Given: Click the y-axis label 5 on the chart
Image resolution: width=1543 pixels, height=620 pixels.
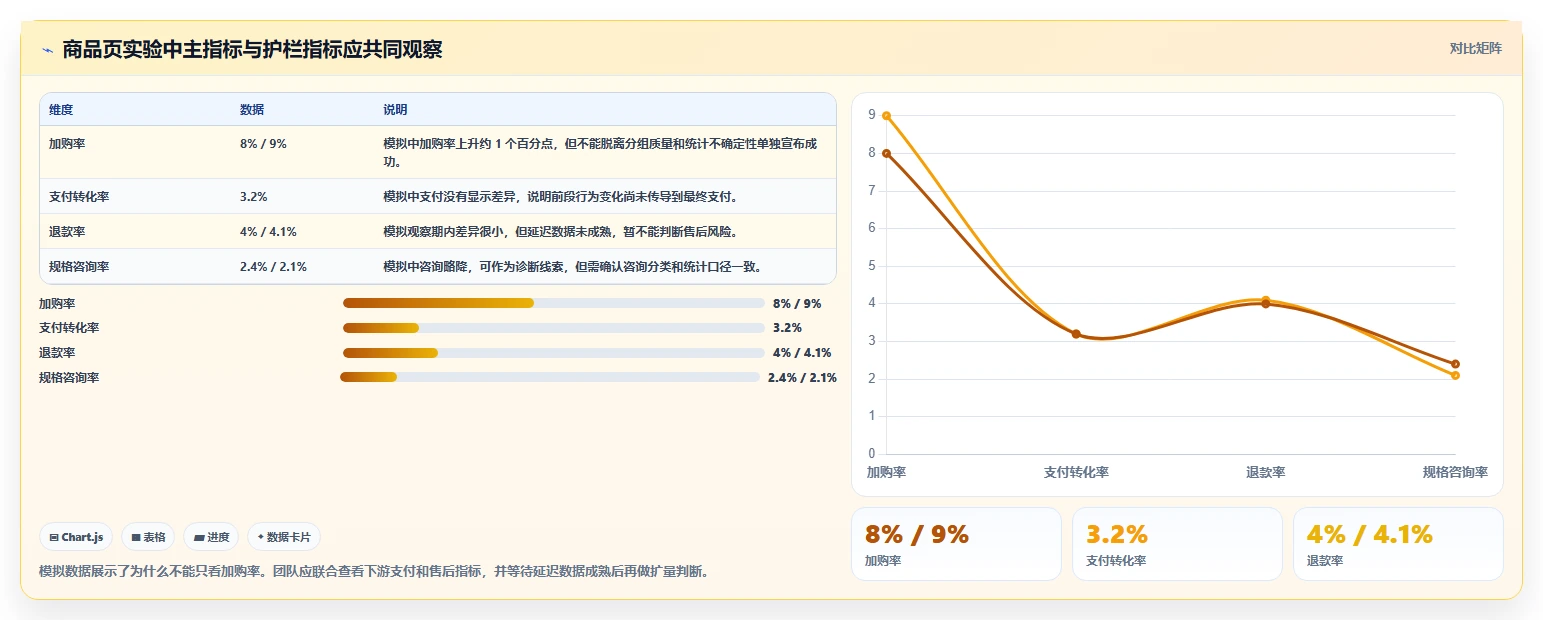Looking at the screenshot, I should point(872,266).
